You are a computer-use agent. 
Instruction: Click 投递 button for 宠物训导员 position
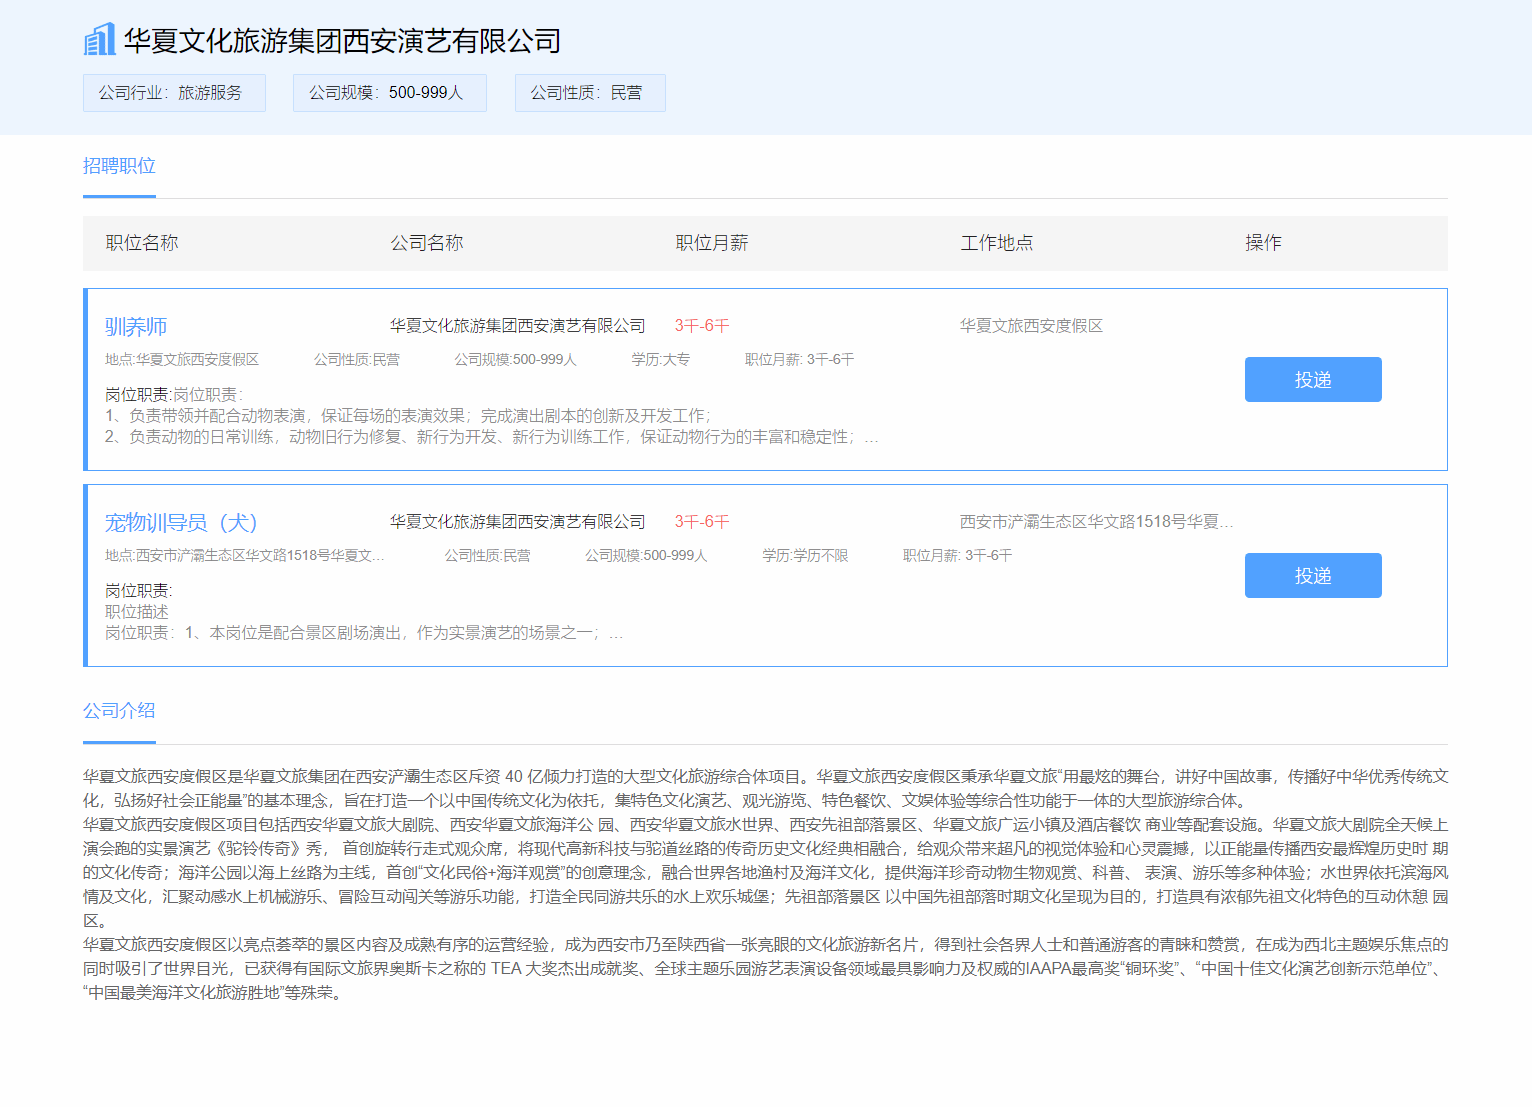1312,576
